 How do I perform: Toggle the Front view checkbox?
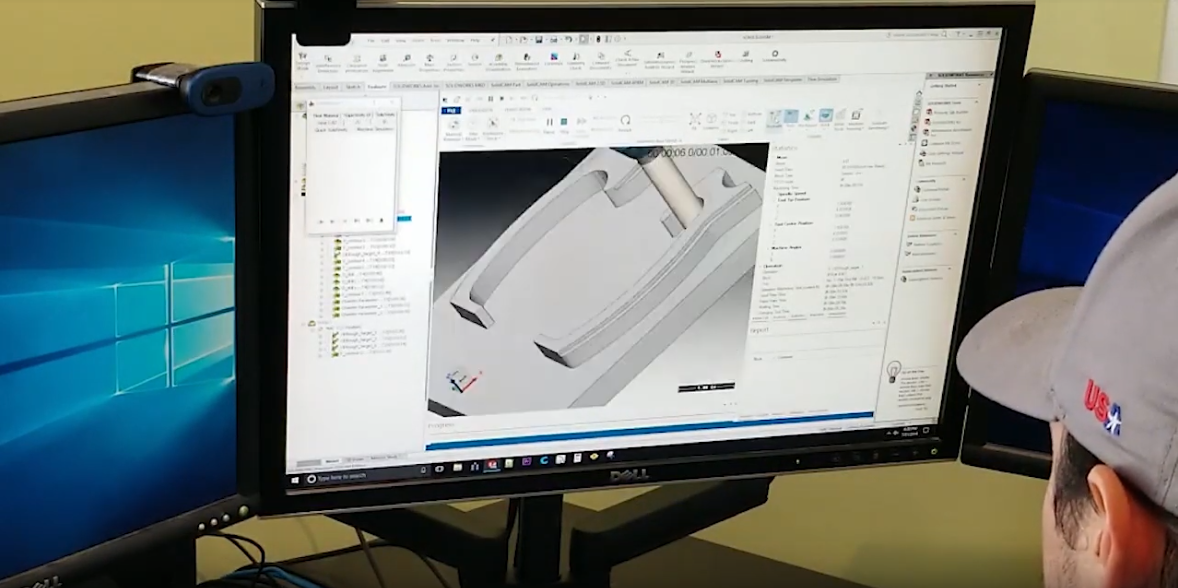point(725,122)
